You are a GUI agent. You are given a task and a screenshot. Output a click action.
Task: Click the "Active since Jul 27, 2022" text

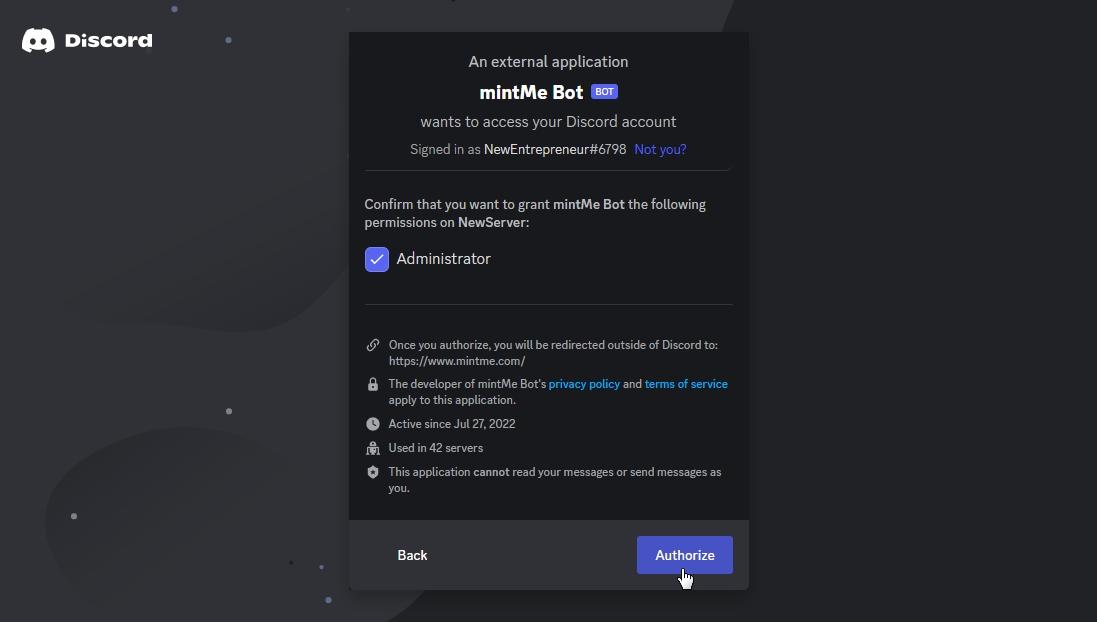[x=452, y=424]
